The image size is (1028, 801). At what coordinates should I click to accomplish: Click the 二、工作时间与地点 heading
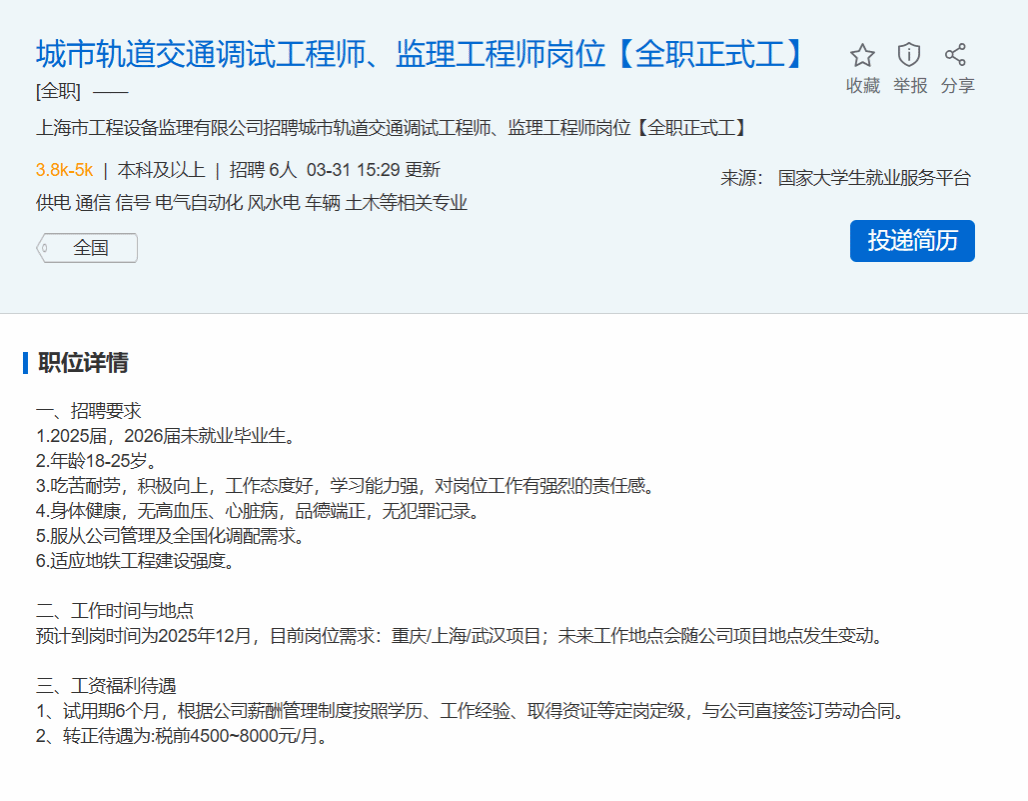(115, 611)
